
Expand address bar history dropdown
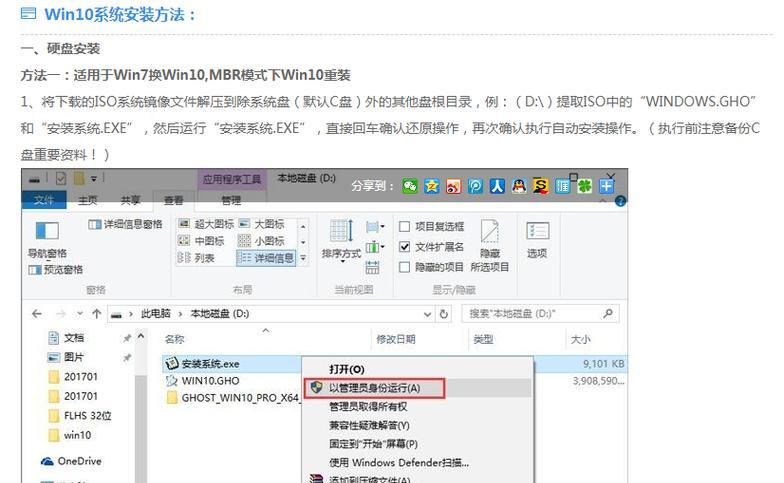click(x=428, y=314)
